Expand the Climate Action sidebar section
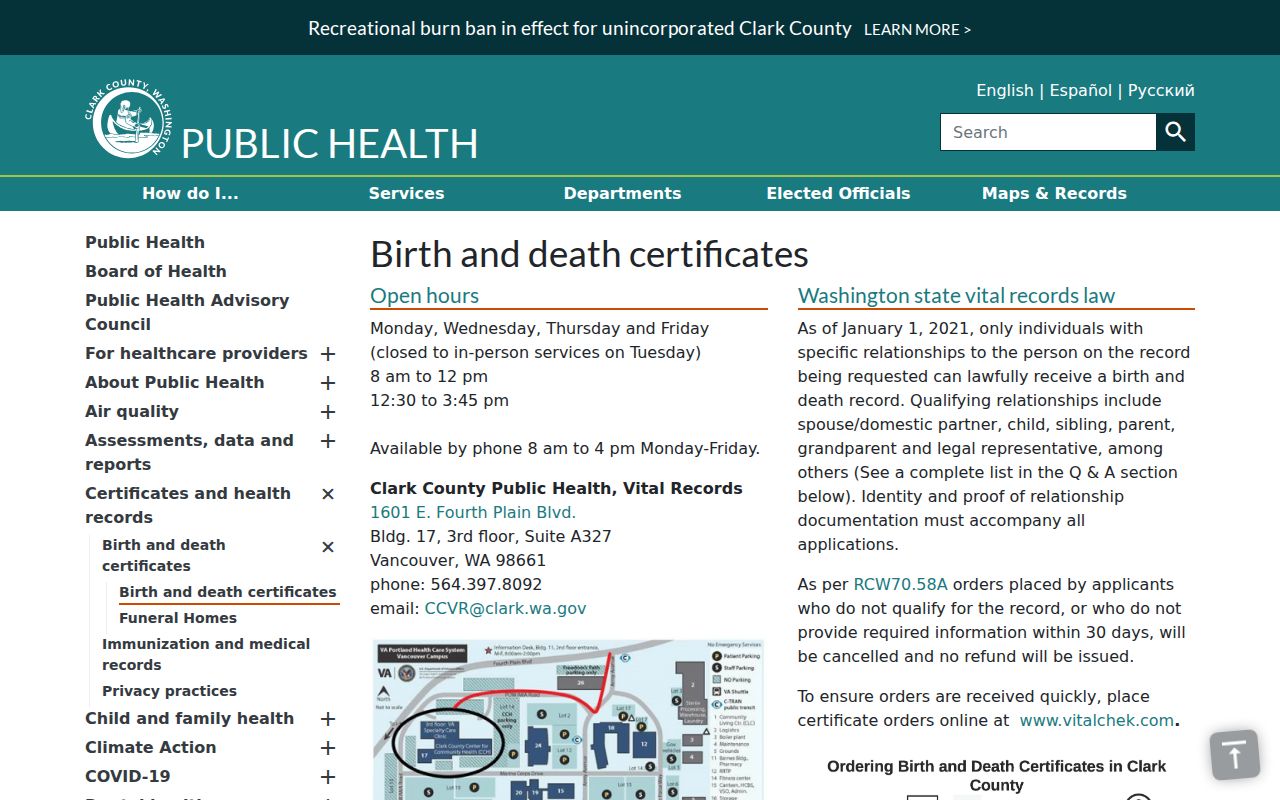This screenshot has height=800, width=1280. tap(327, 748)
